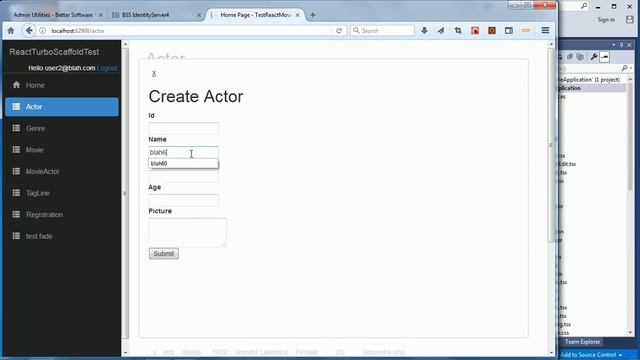Viewport: 640px width, 360px height.
Task: Open the Solution Explorer window position dropdown arrow
Action: (614, 45)
